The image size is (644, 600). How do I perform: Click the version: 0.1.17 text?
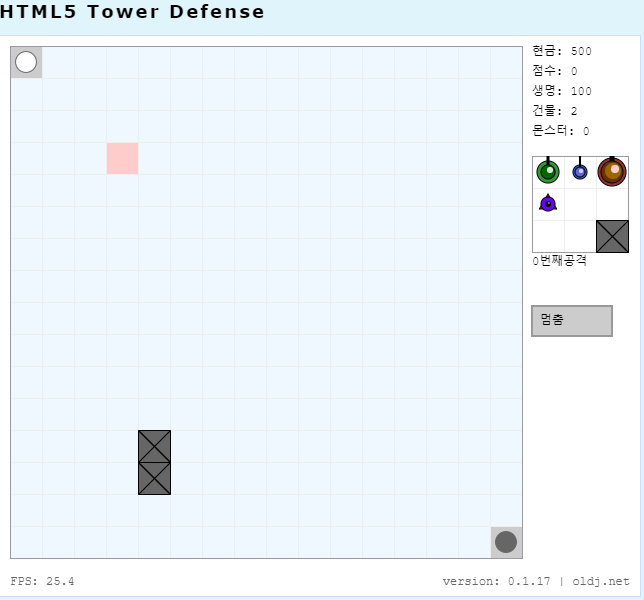tap(496, 581)
